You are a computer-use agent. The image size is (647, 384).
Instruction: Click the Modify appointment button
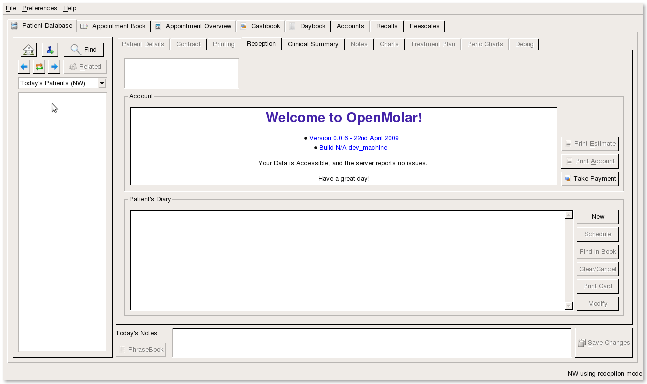coord(597,303)
